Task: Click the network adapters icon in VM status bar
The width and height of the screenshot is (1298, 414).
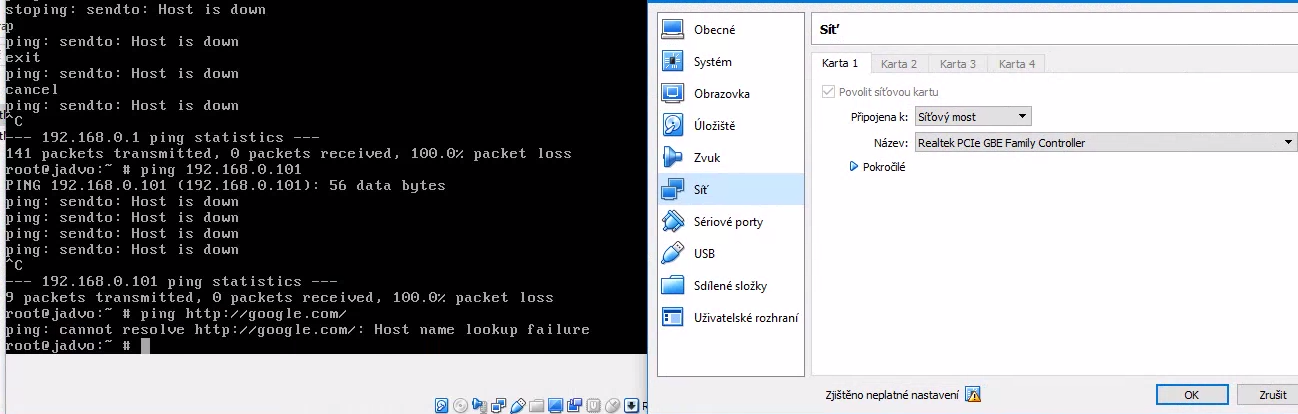Action: point(498,405)
